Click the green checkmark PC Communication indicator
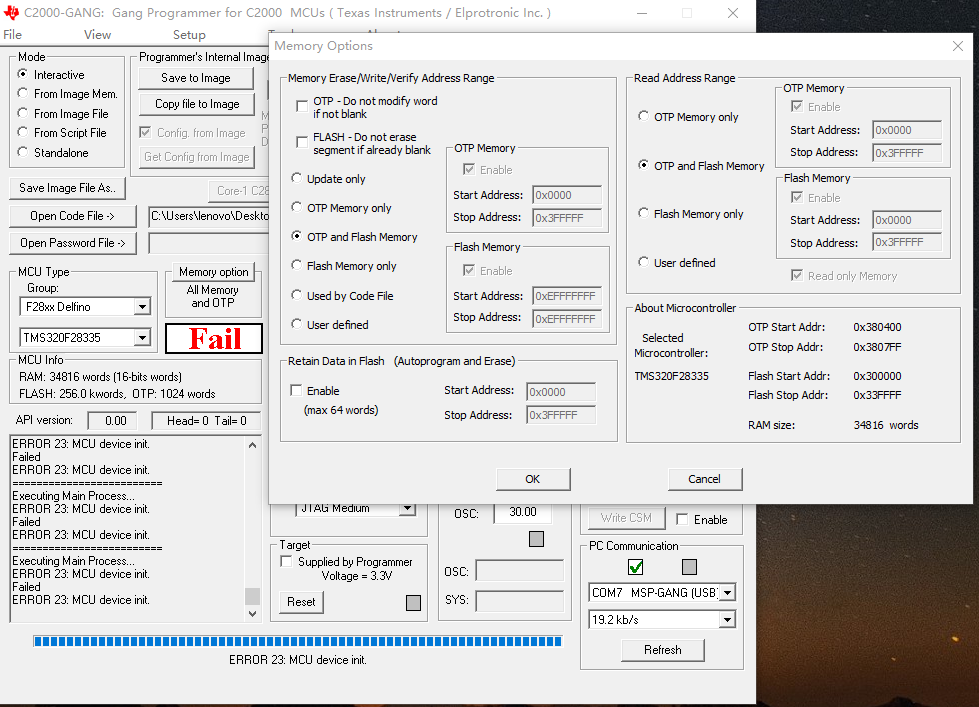The height and width of the screenshot is (707, 979). click(x=636, y=567)
